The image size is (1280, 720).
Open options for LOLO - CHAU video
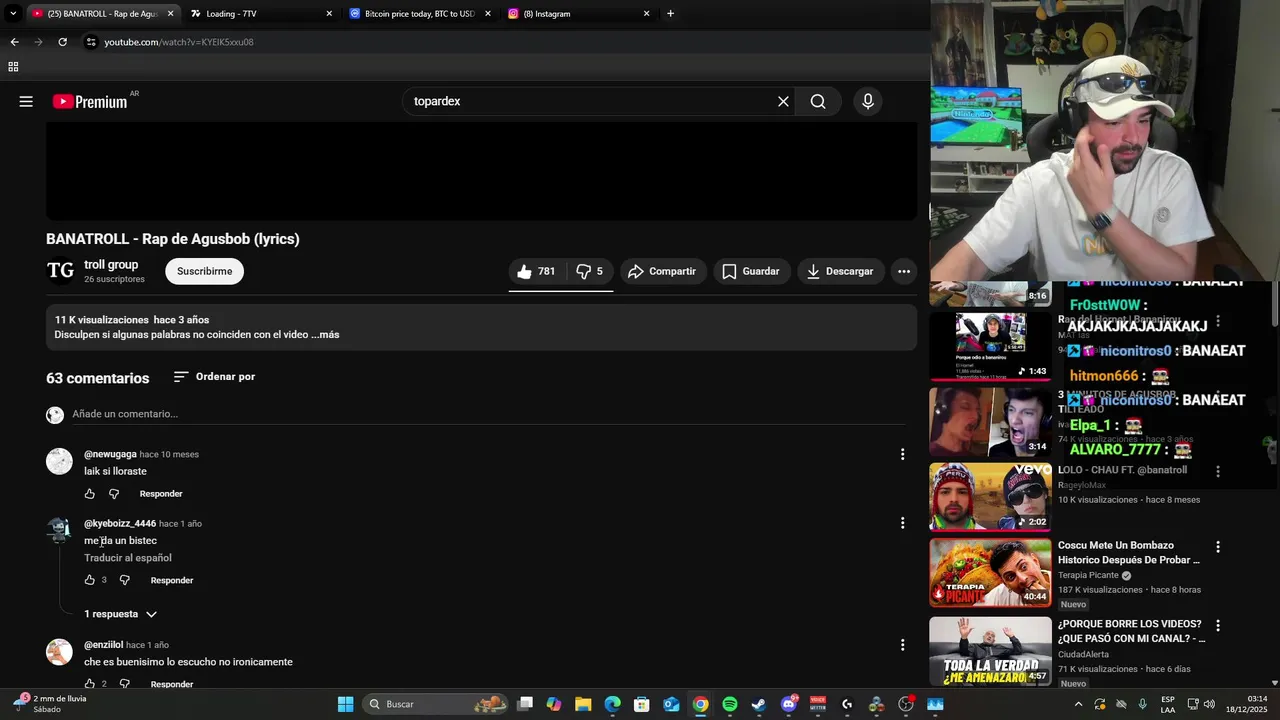click(1218, 471)
